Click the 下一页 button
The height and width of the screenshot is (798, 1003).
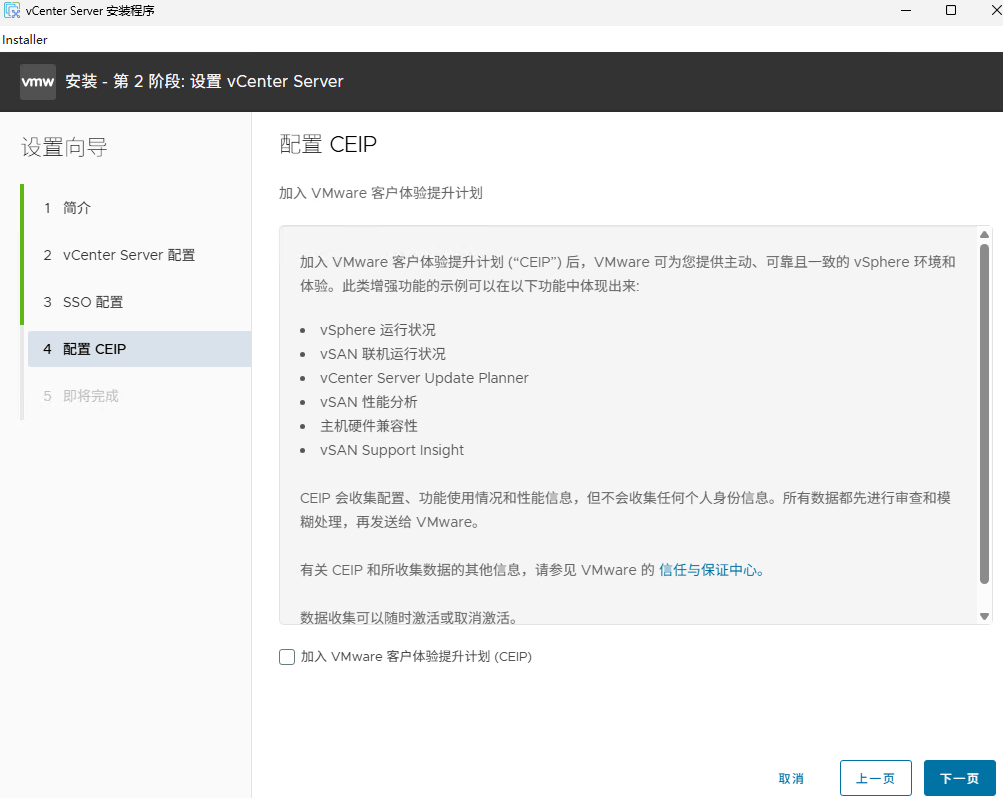coord(958,777)
